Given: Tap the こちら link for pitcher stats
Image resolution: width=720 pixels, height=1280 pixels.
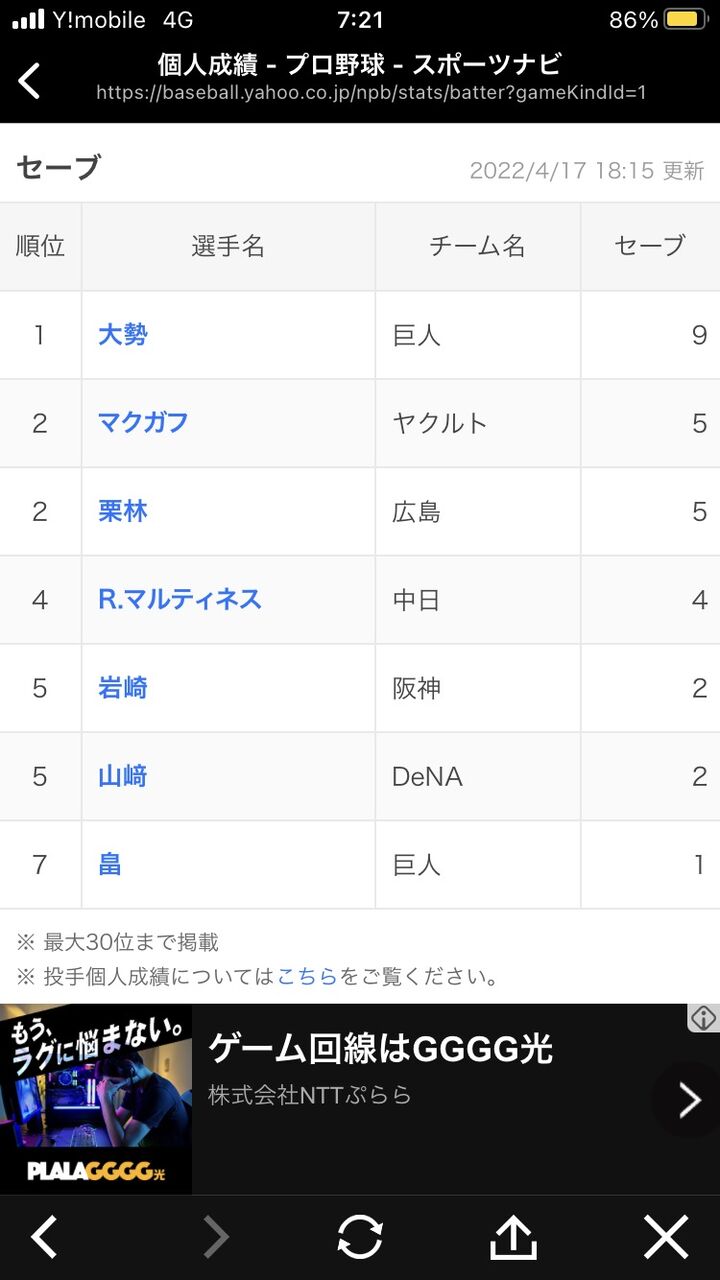Looking at the screenshot, I should click(307, 977).
